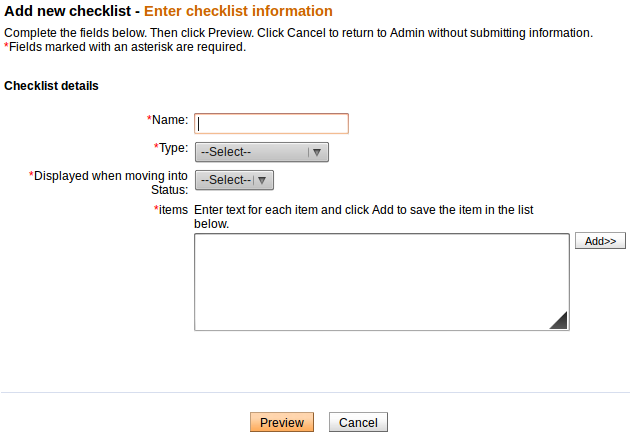Click the orange 'Enter checklist information' heading

(x=238, y=12)
